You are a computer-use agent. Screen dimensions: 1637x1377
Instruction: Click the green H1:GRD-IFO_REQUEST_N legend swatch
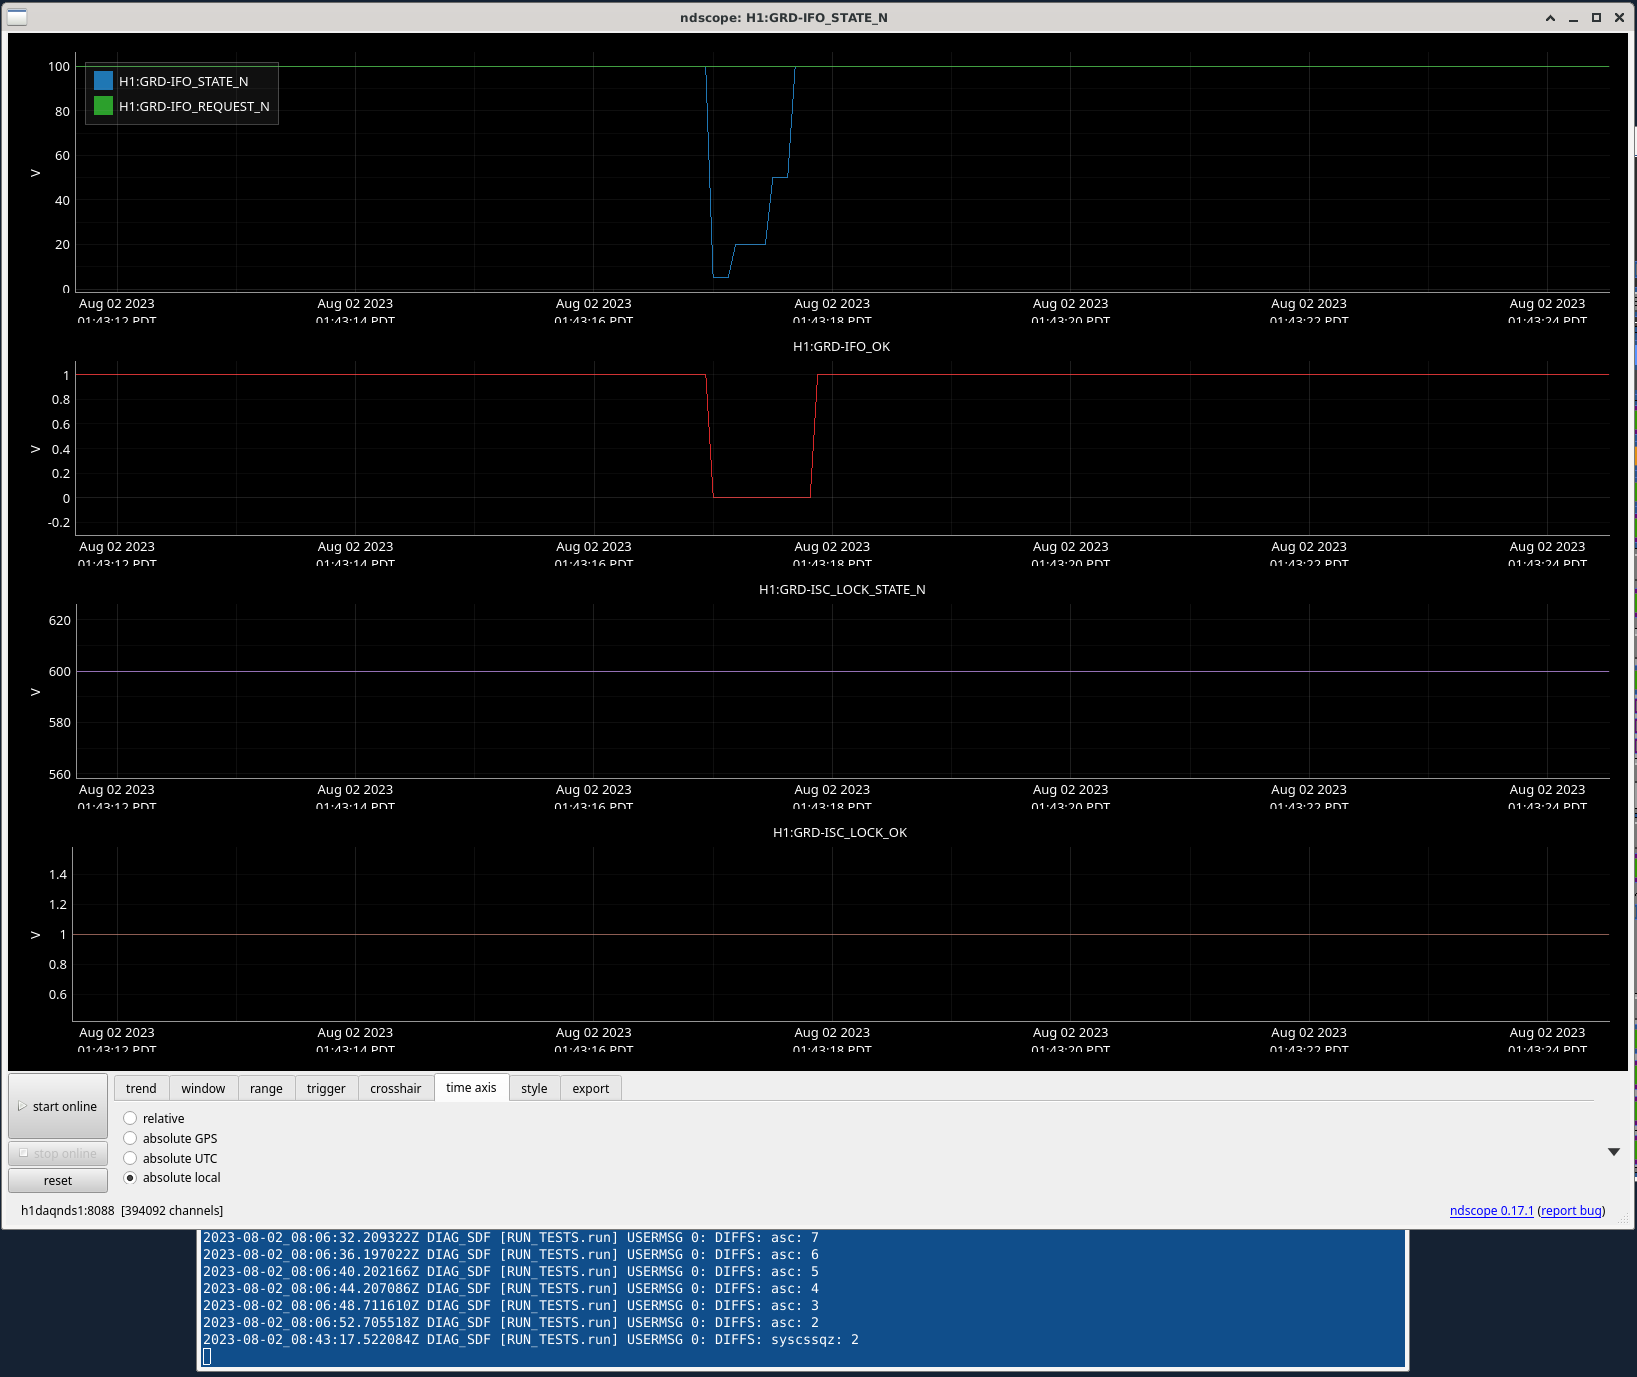[103, 106]
